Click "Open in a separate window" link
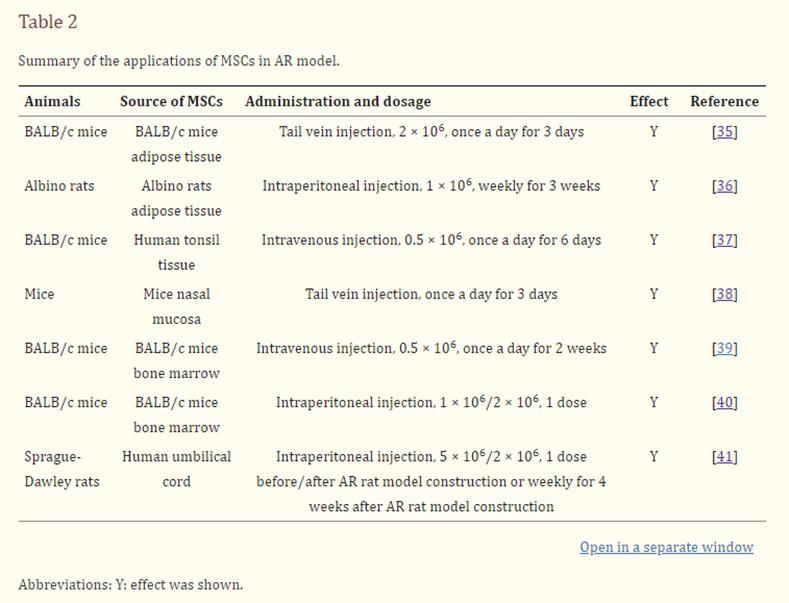The width and height of the screenshot is (789, 603). 666,547
